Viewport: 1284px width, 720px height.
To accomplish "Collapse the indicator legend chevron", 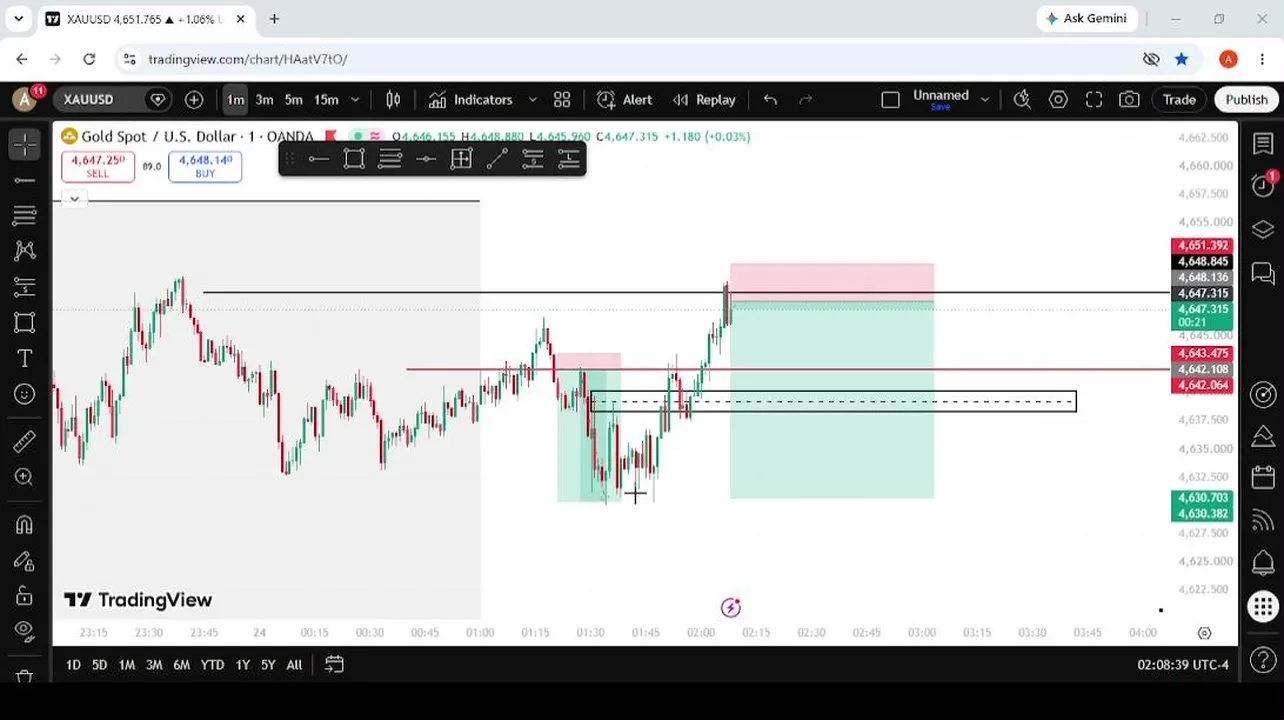I will (x=74, y=198).
